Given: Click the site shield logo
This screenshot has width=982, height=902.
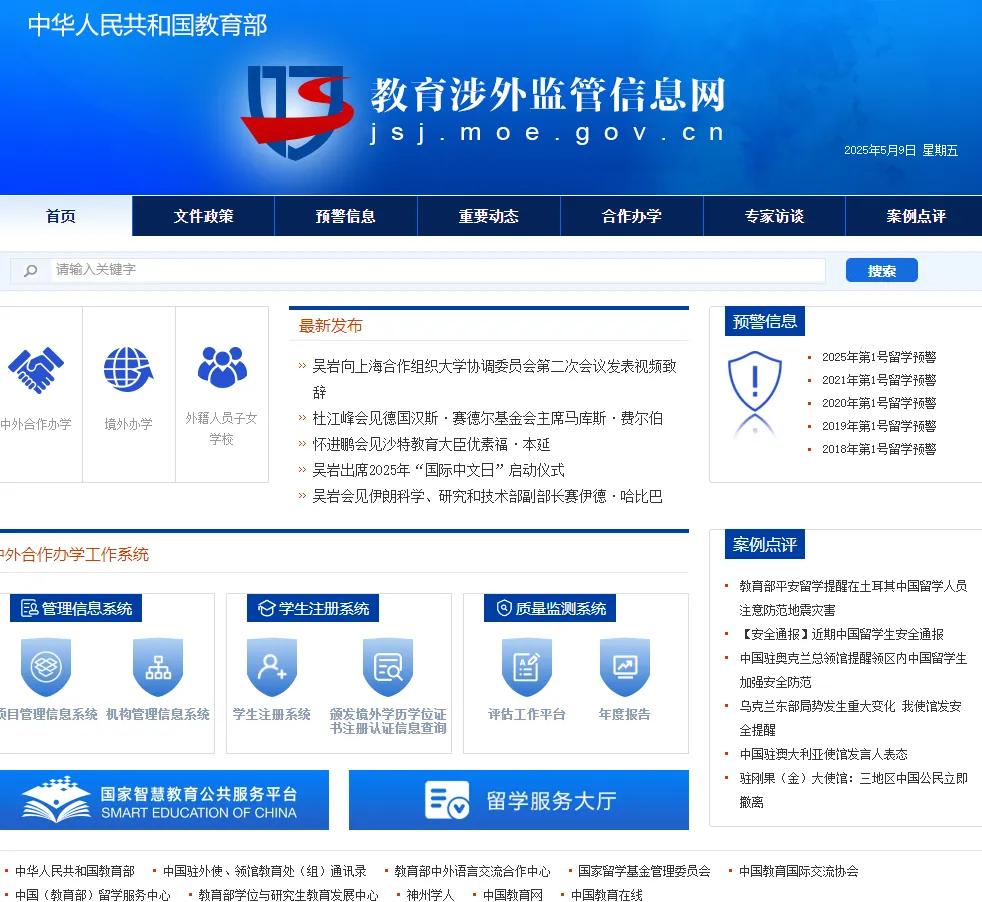Looking at the screenshot, I should click(297, 112).
